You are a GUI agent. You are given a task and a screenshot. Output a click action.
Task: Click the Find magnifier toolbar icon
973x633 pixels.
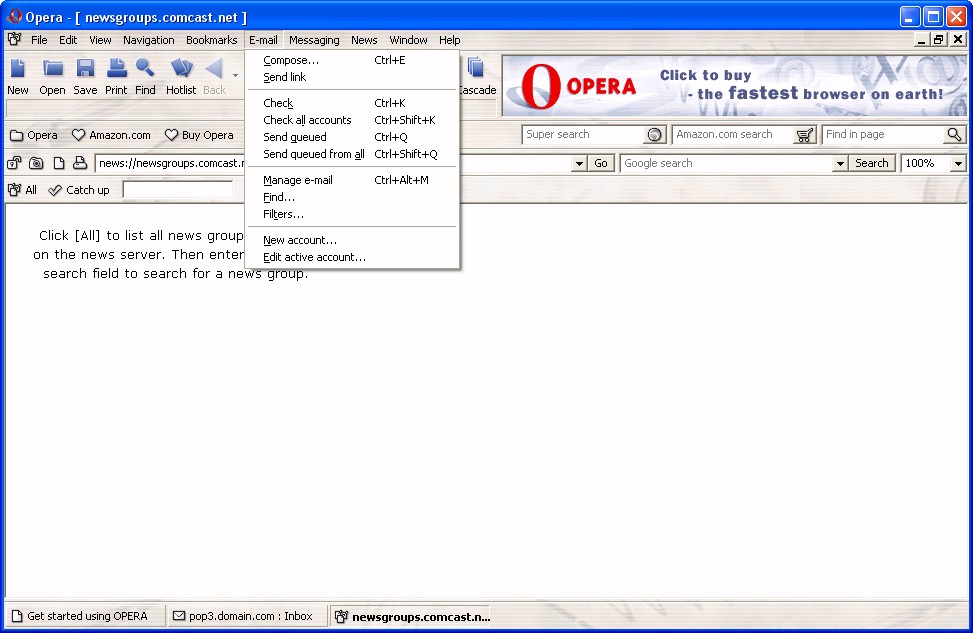tap(146, 69)
